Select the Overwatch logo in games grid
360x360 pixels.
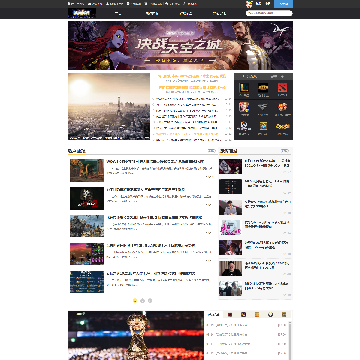pyautogui.click(x=244, y=126)
